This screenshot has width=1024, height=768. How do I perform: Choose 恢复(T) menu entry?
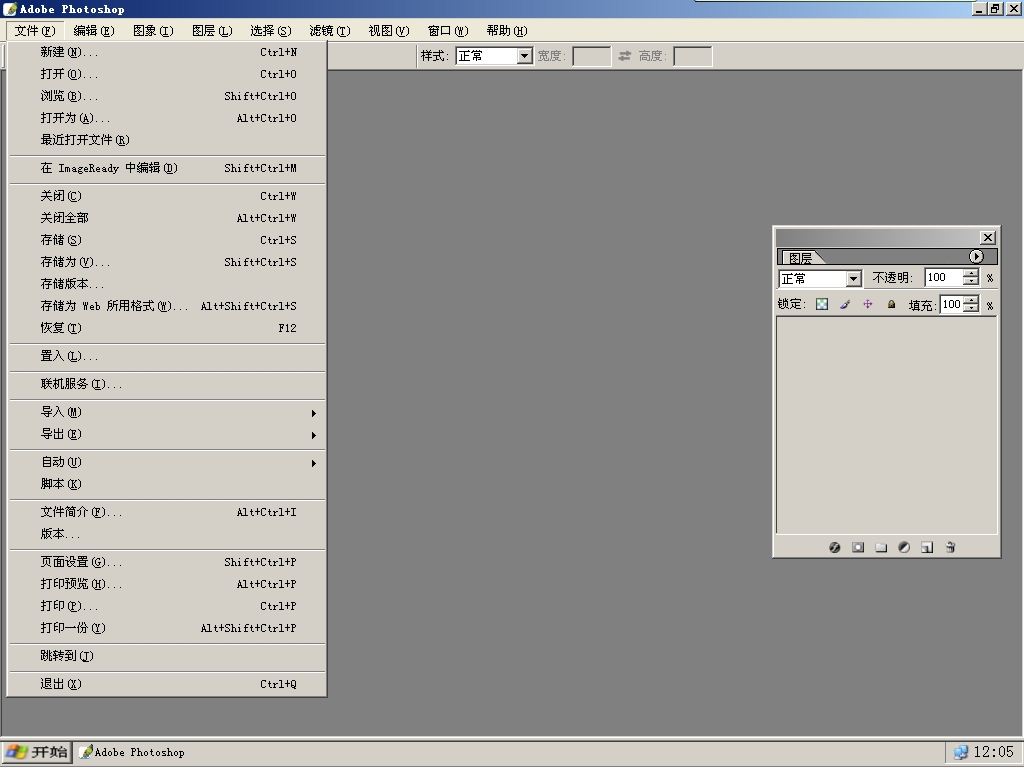[167, 328]
